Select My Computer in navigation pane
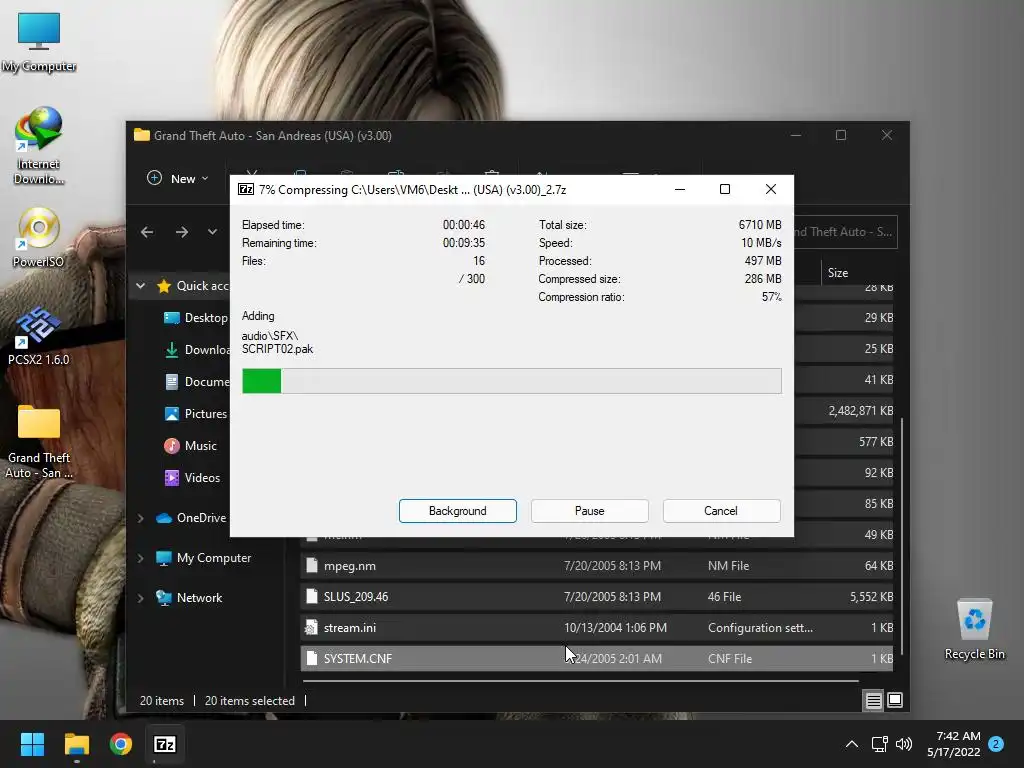Viewport: 1024px width, 768px height. (x=203, y=558)
